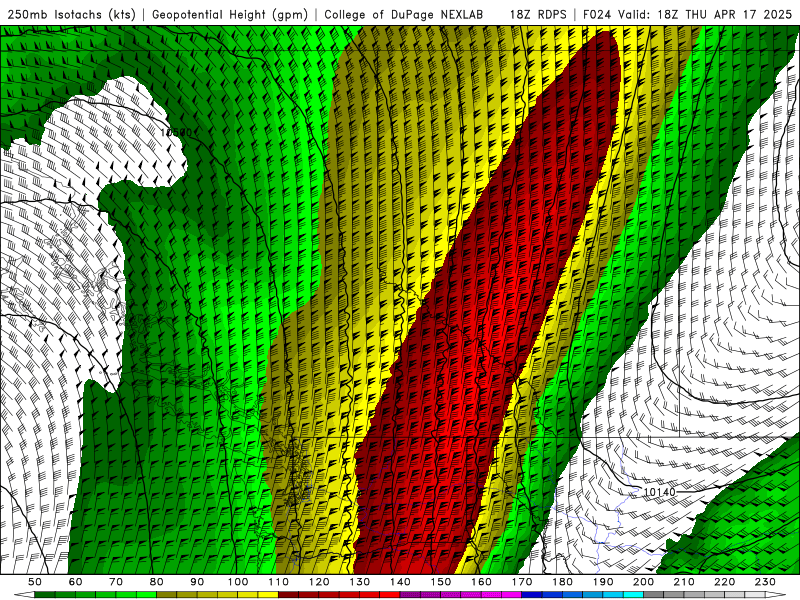800x600 pixels.
Task: Click the 220 value on the color scale
Action: (x=724, y=582)
